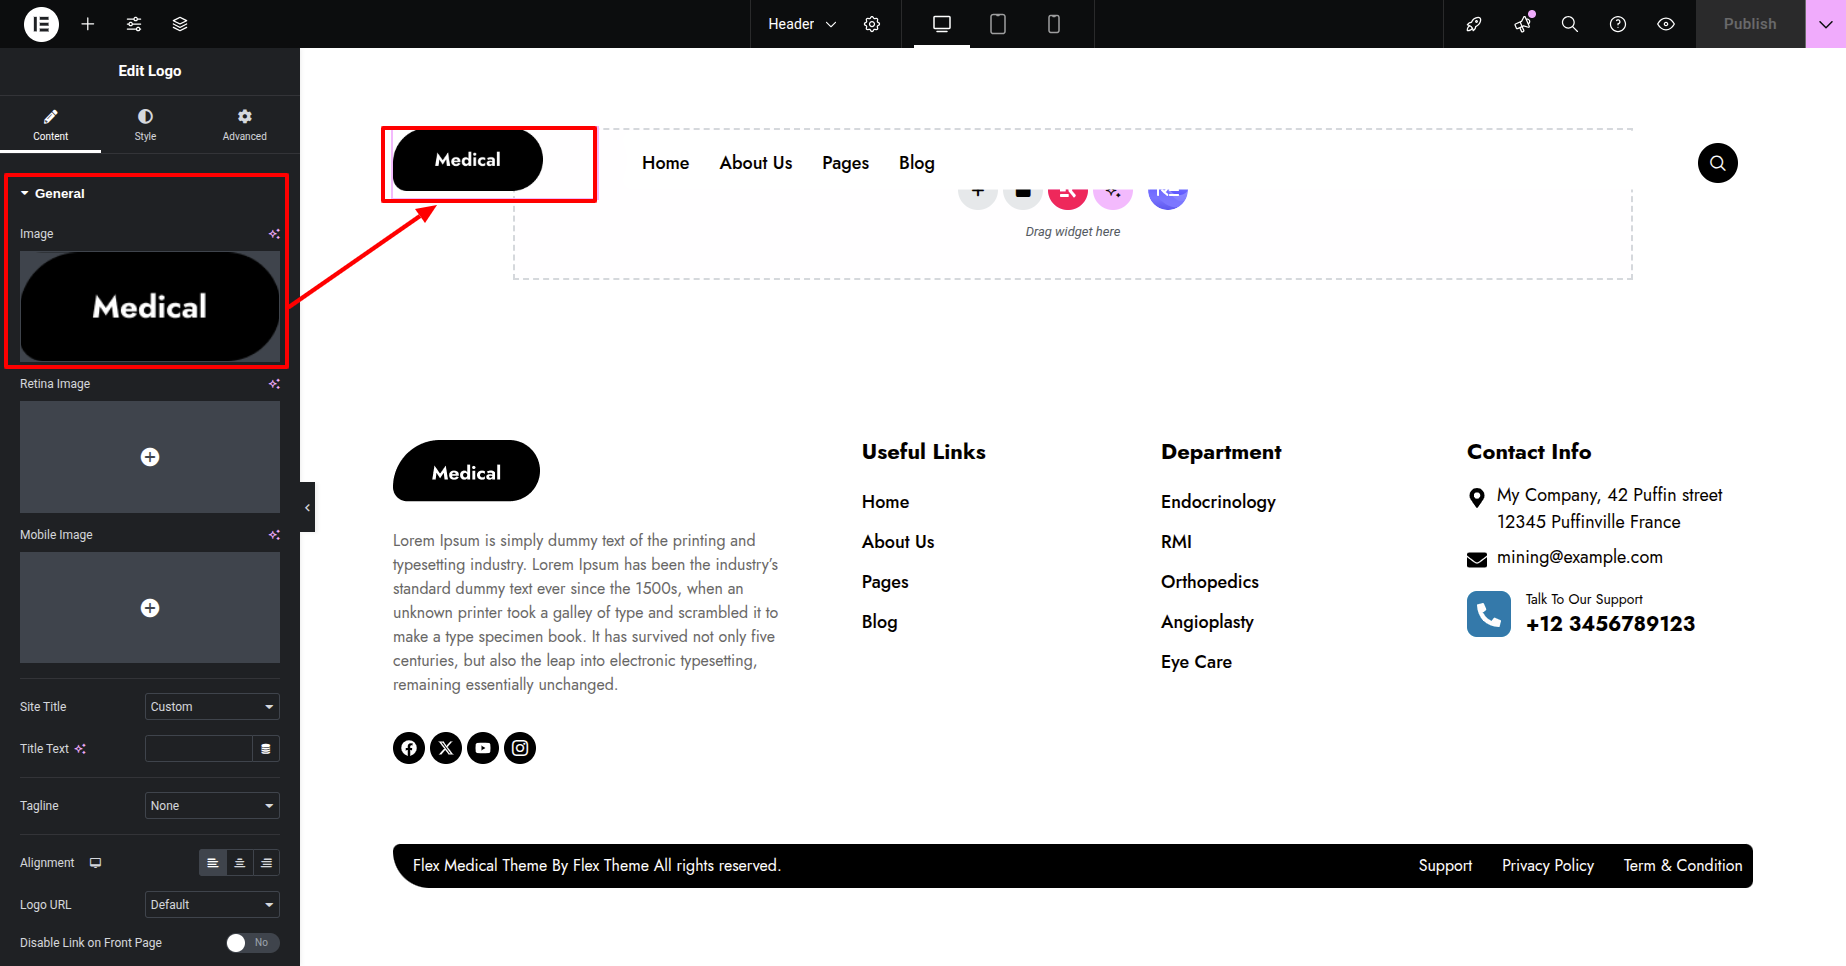Toggle Disable Link on Front Page switch
This screenshot has width=1846, height=966.
coord(253,943)
